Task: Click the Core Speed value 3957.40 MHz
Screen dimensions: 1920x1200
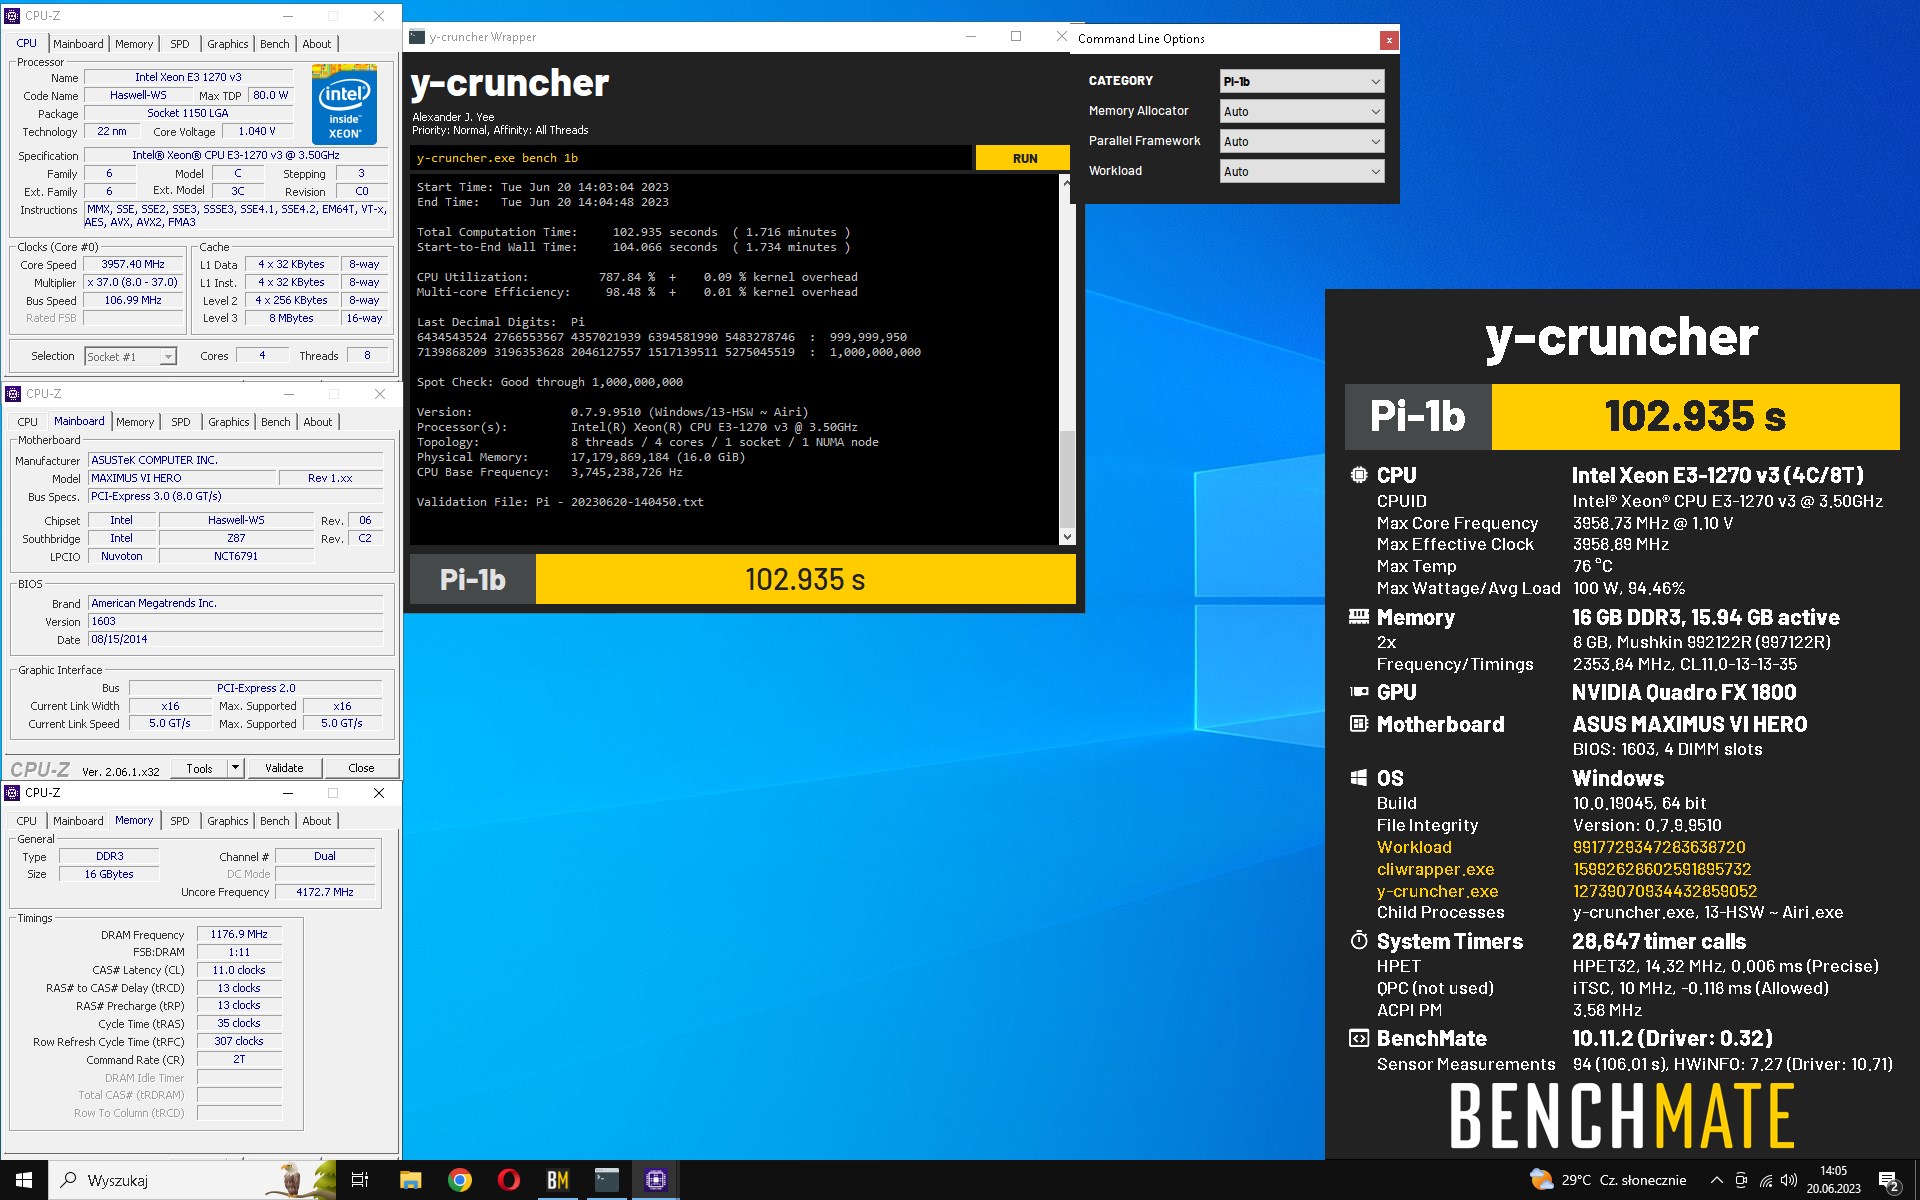Action: (x=133, y=265)
